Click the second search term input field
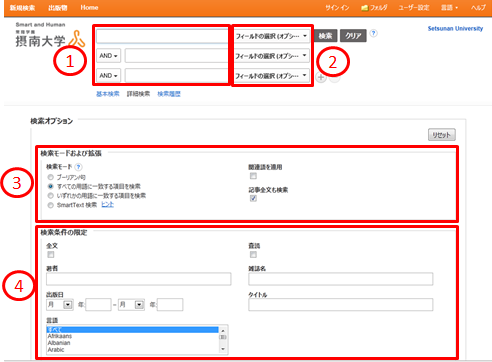This screenshot has height=362, width=492. pos(177,56)
